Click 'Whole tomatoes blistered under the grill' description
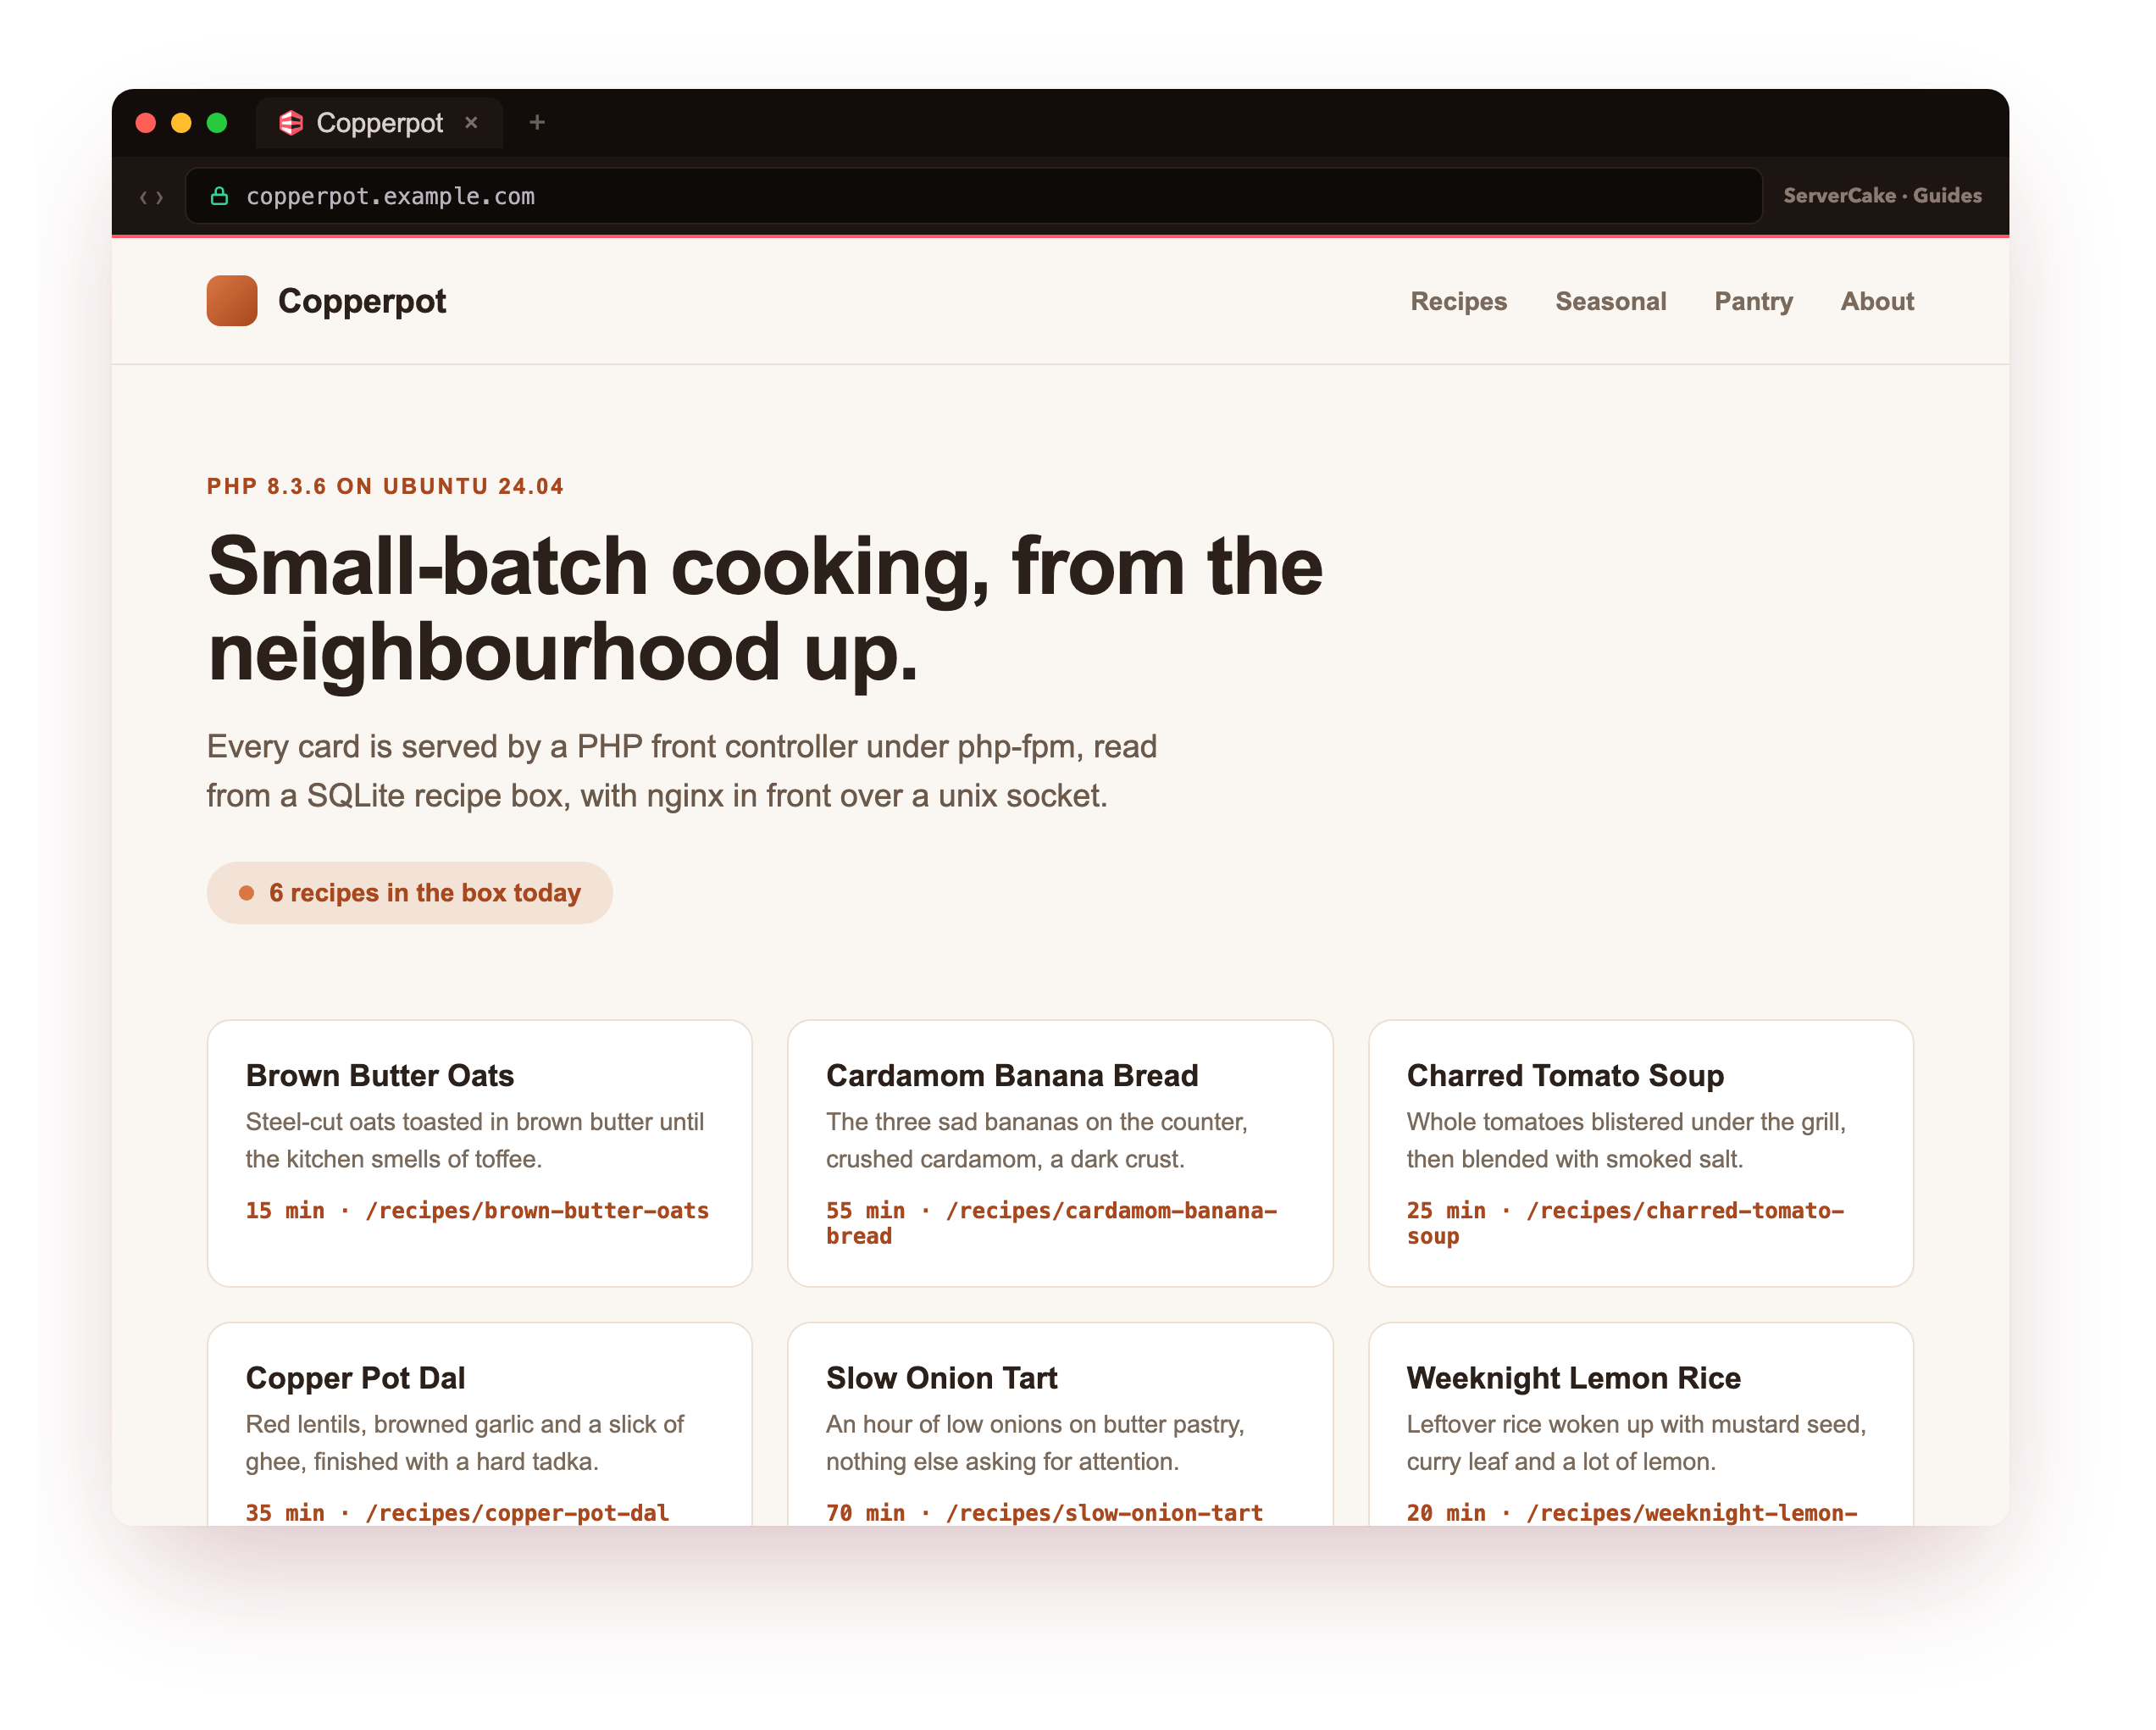The height and width of the screenshot is (1730, 2156). pyautogui.click(x=1626, y=1141)
